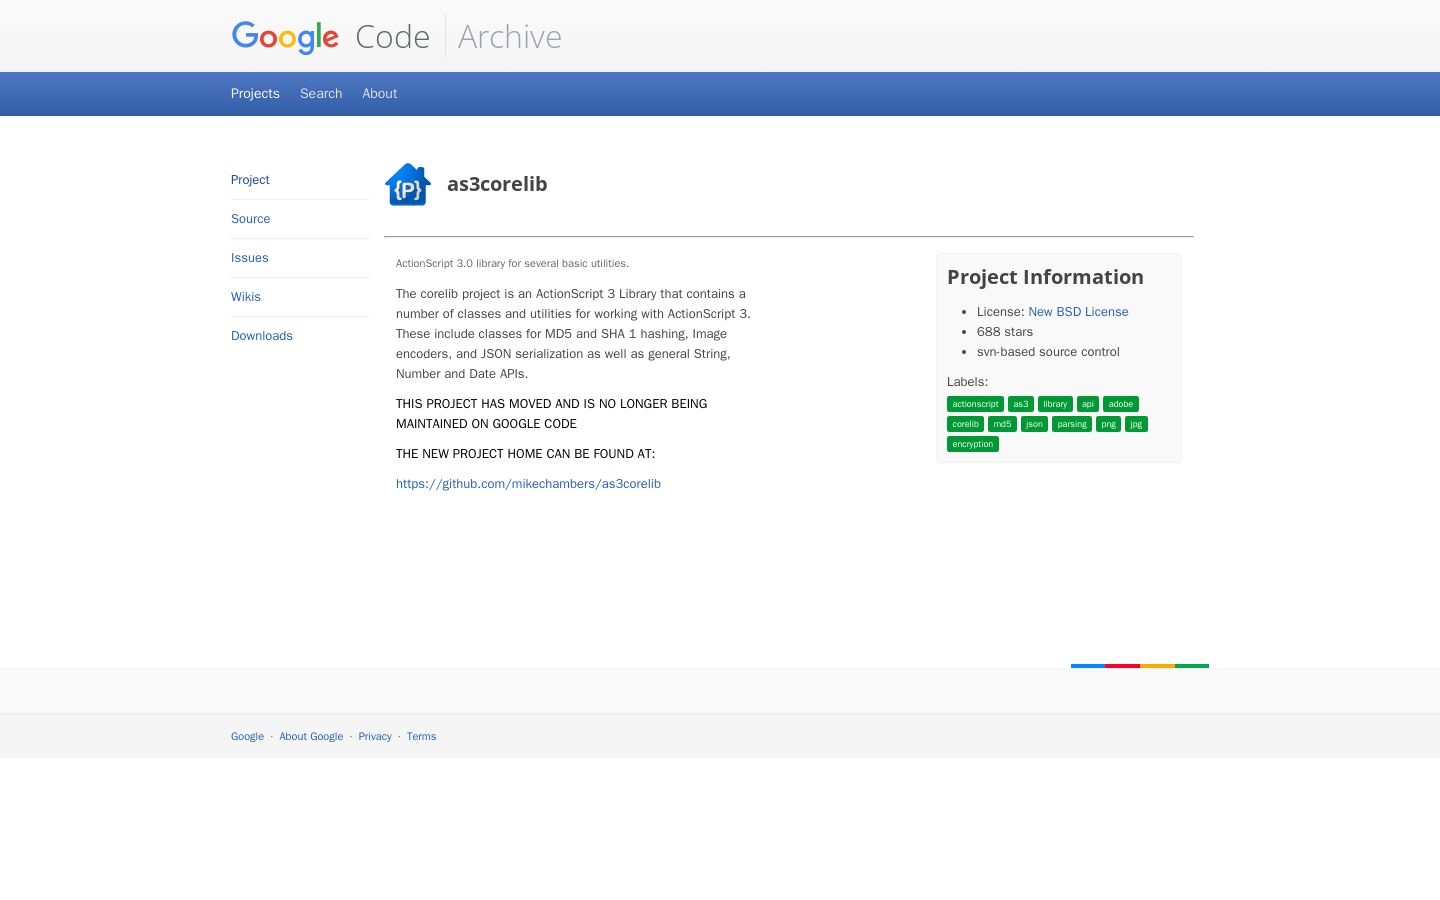Click the "THE NEW PROJECT HOME CAN BE FOUND AT:" line
Screen dimensions: 1440x900
525,454
